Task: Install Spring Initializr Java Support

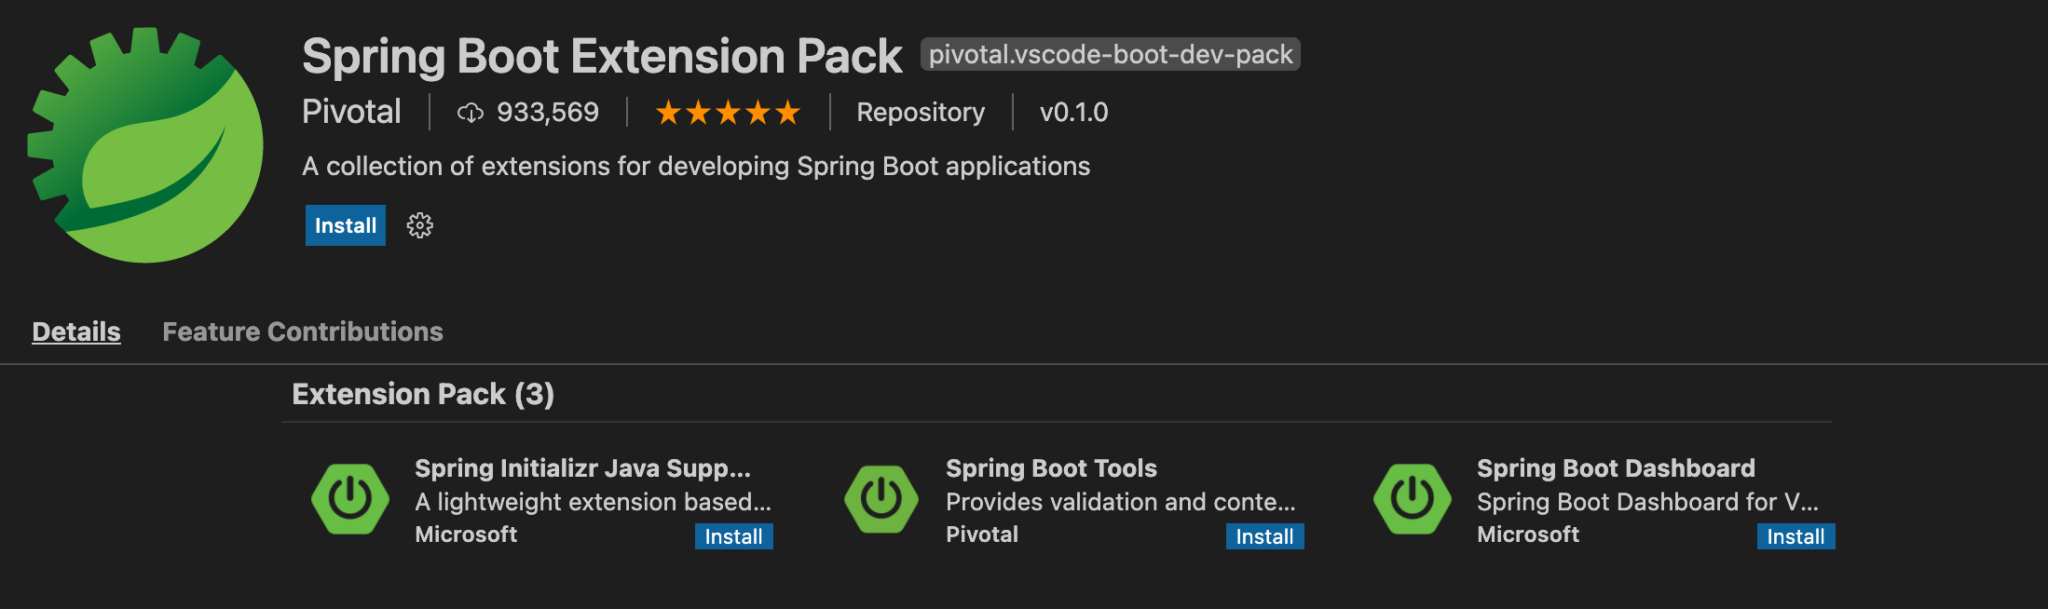Action: point(734,537)
